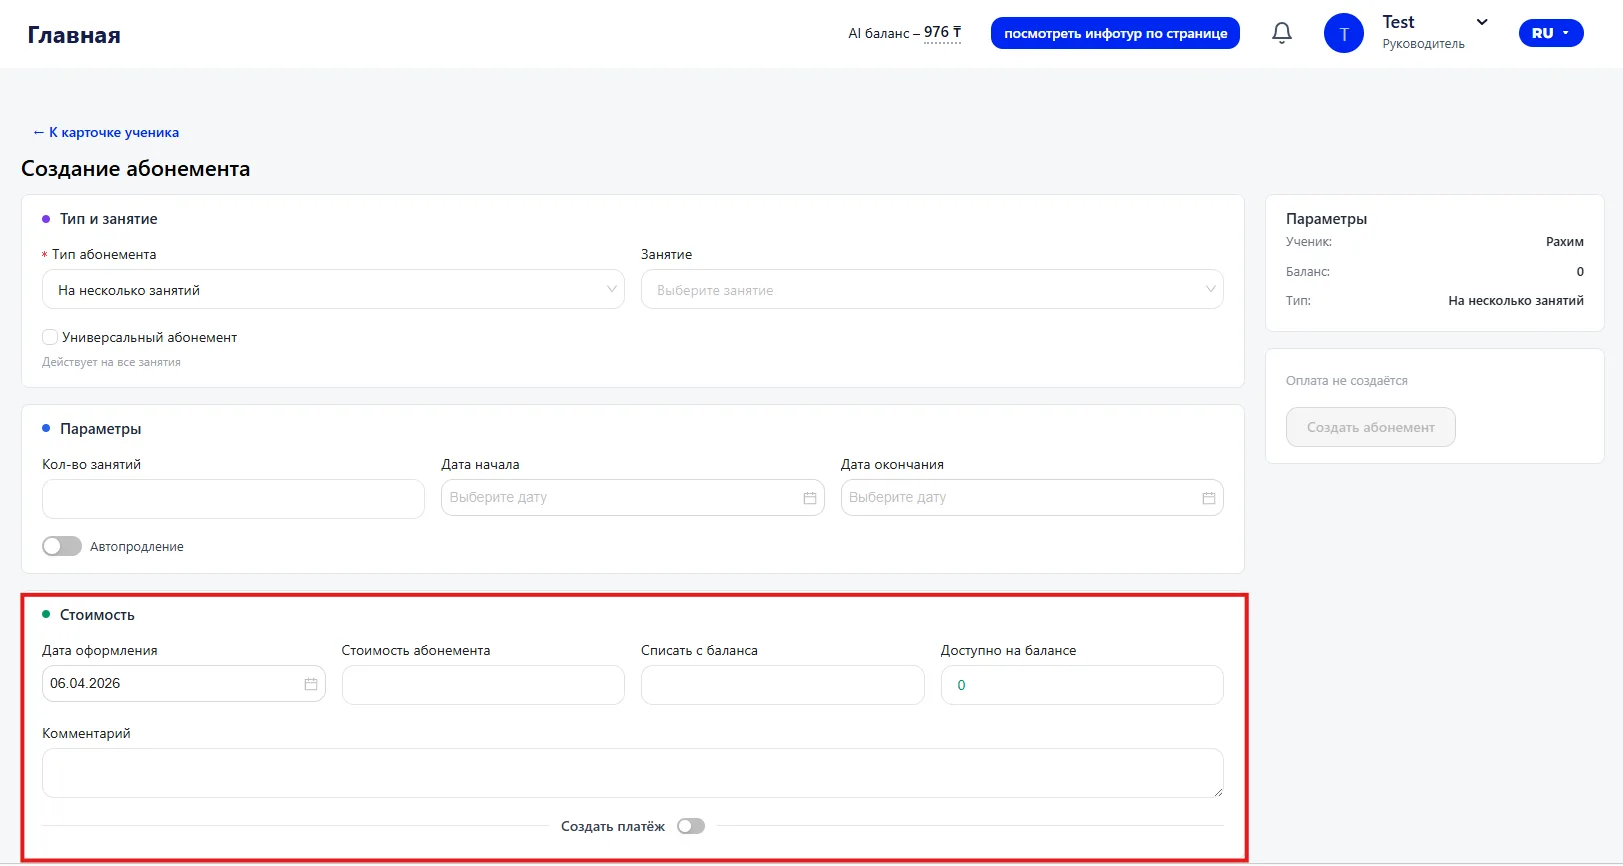This screenshot has height=866, width=1623.
Task: Open the notifications bell
Action: tap(1281, 33)
